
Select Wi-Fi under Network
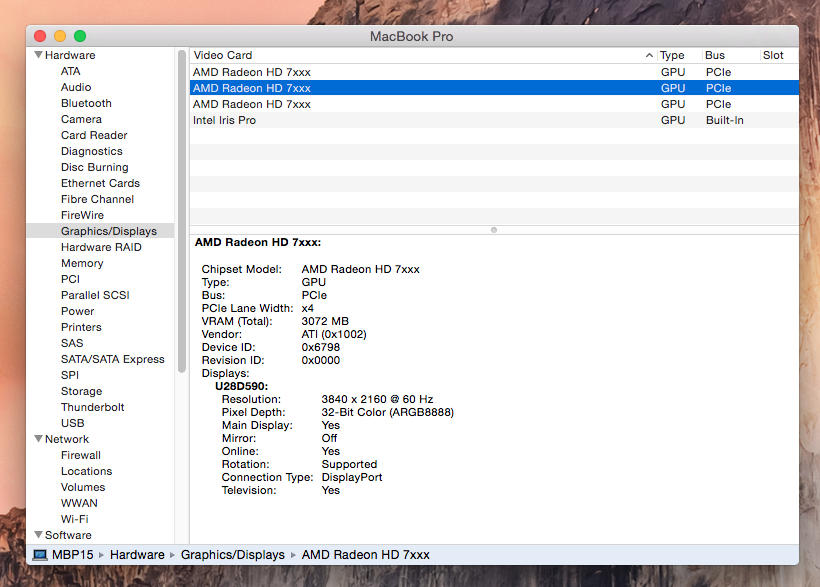(74, 519)
